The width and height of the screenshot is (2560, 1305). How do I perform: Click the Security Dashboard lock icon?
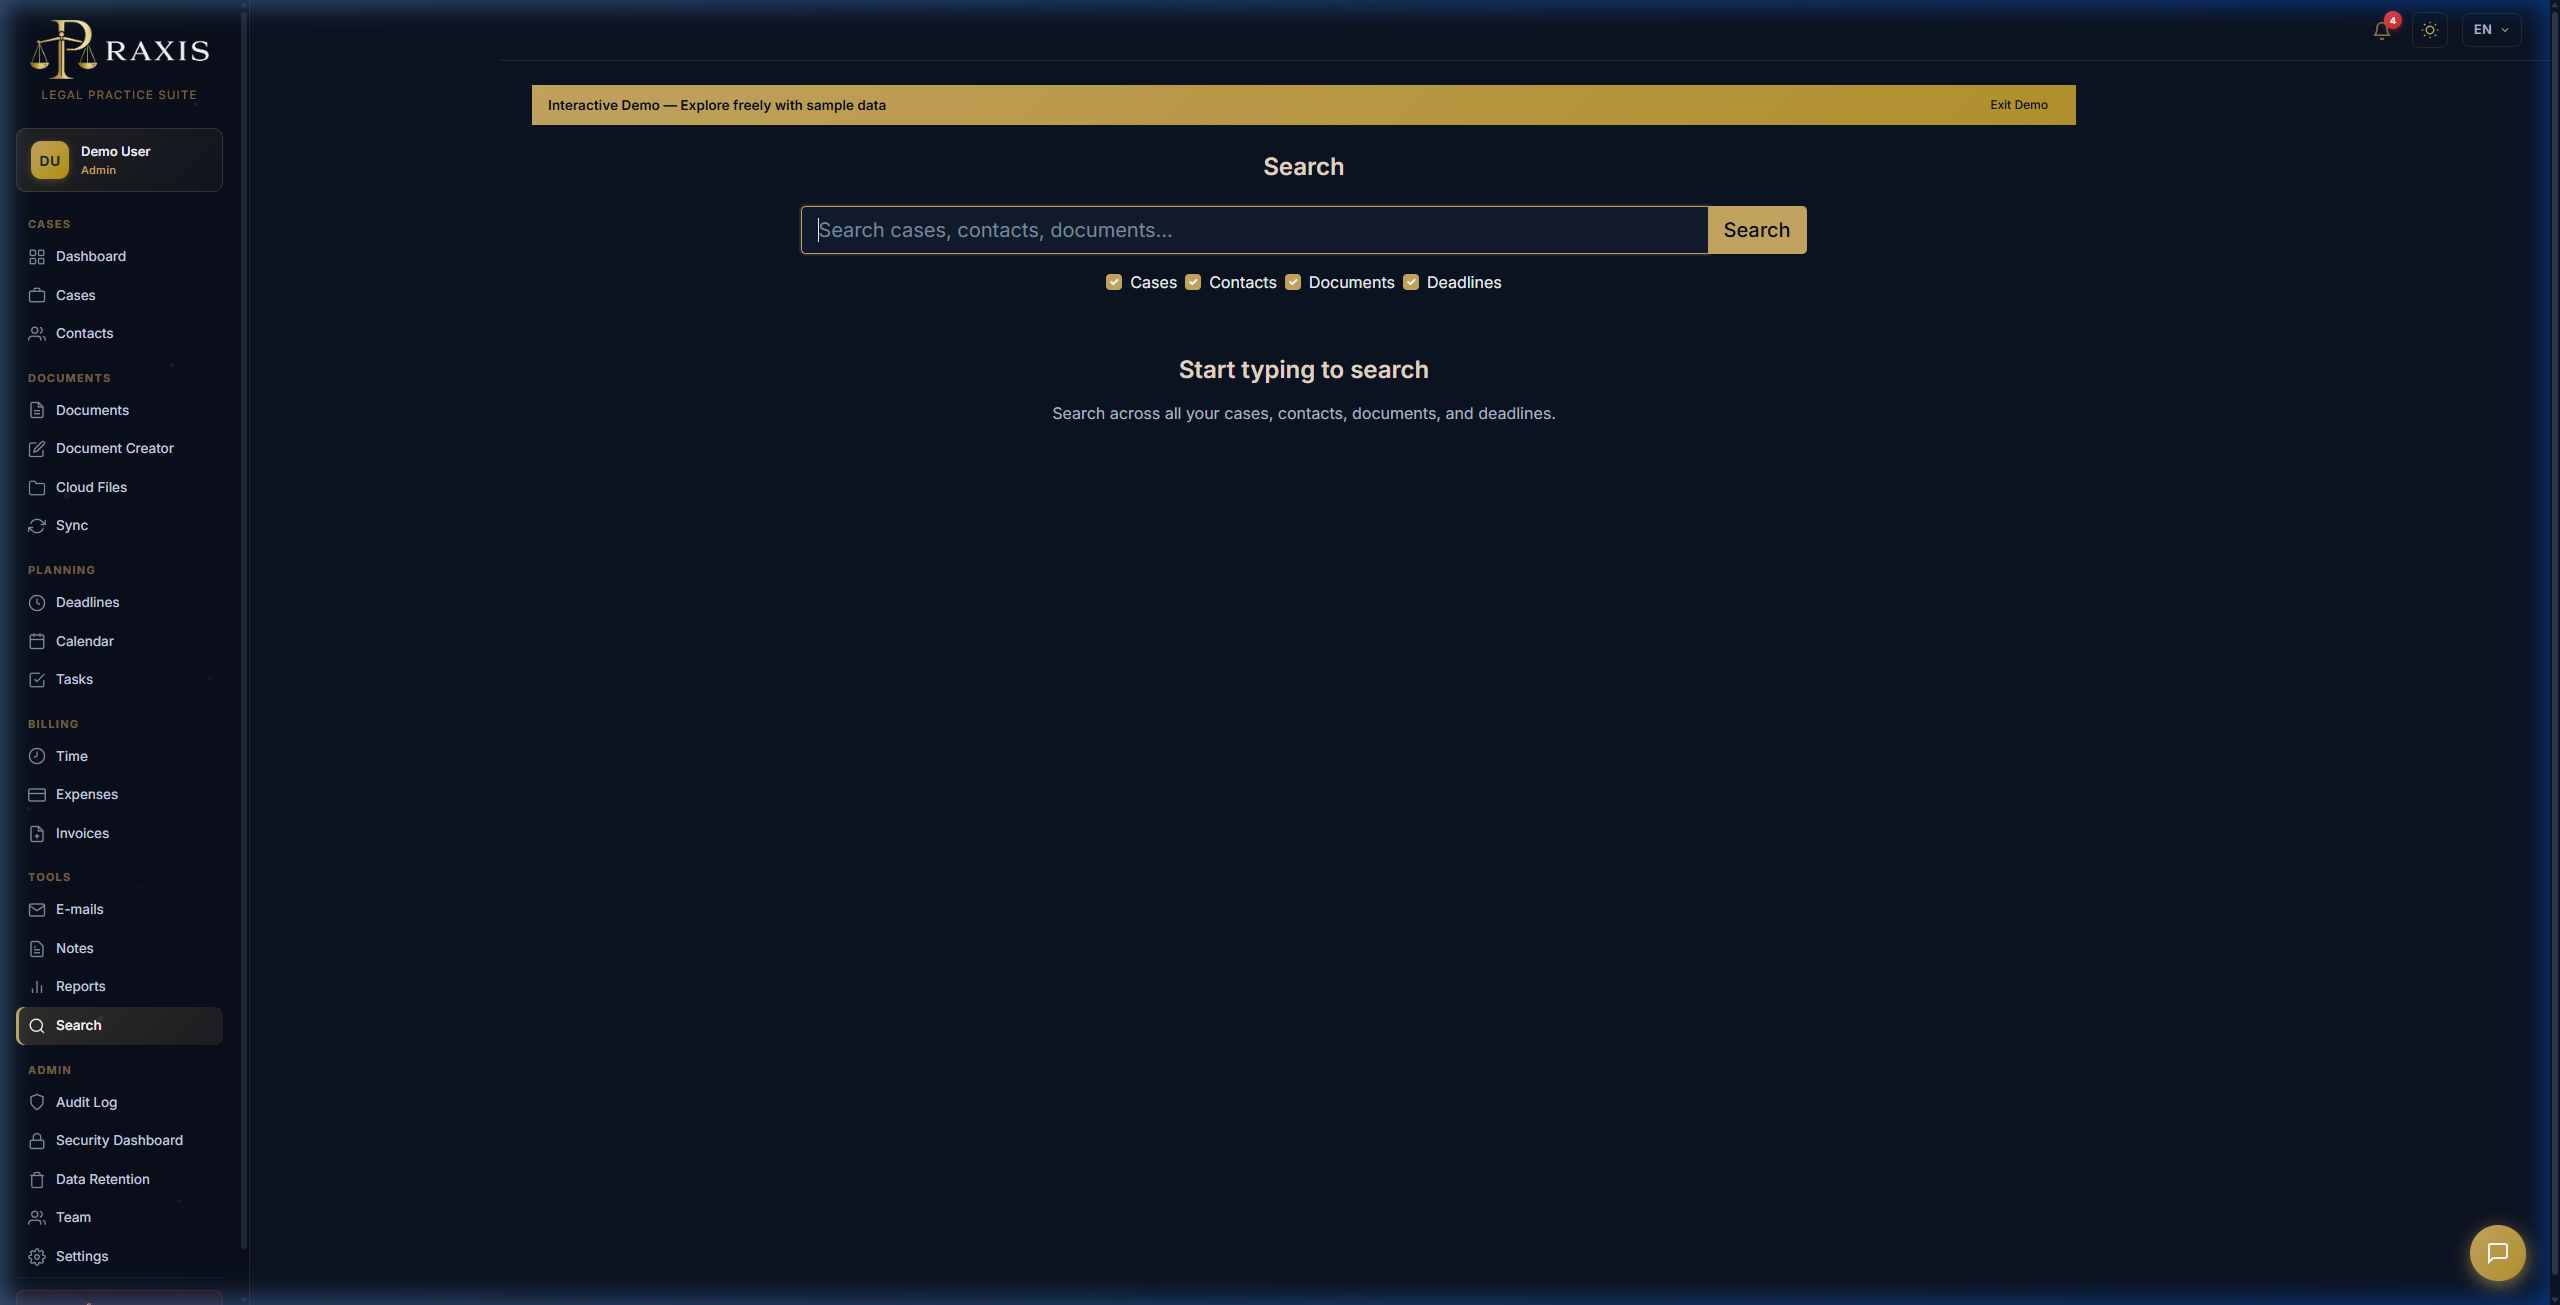37,1141
